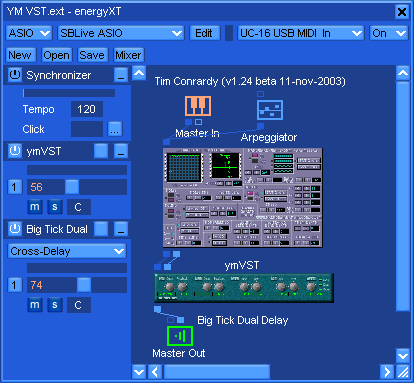Click the Master Out filled input connector
This screenshot has height=383, width=414.
point(180,320)
